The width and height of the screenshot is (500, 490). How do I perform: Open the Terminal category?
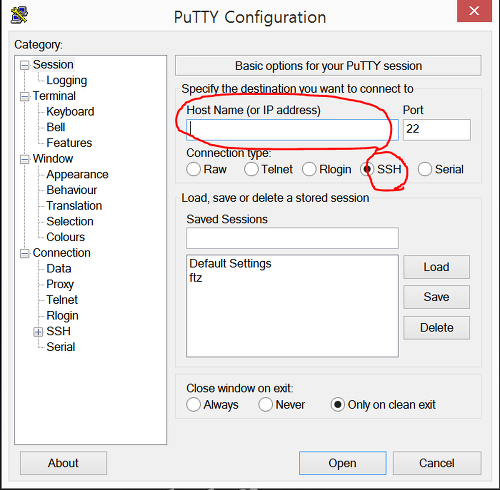54,96
